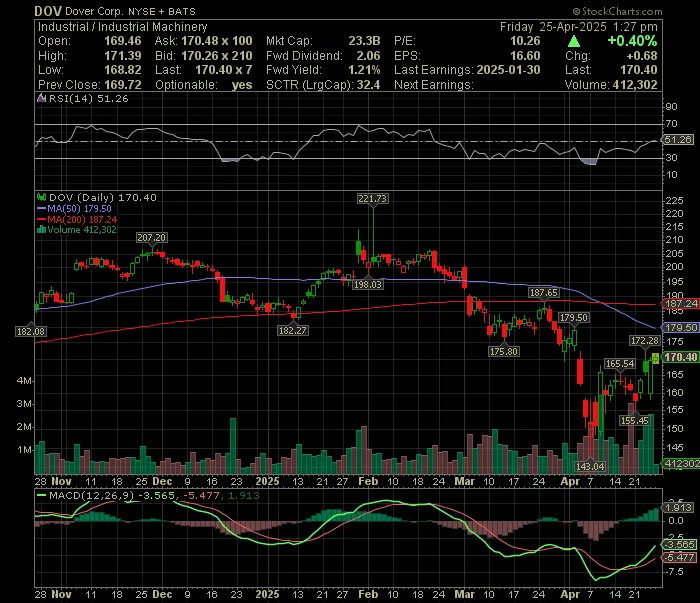Click the SCTR (LrgCap) 32.4 value
The width and height of the screenshot is (700, 603).
(x=368, y=85)
